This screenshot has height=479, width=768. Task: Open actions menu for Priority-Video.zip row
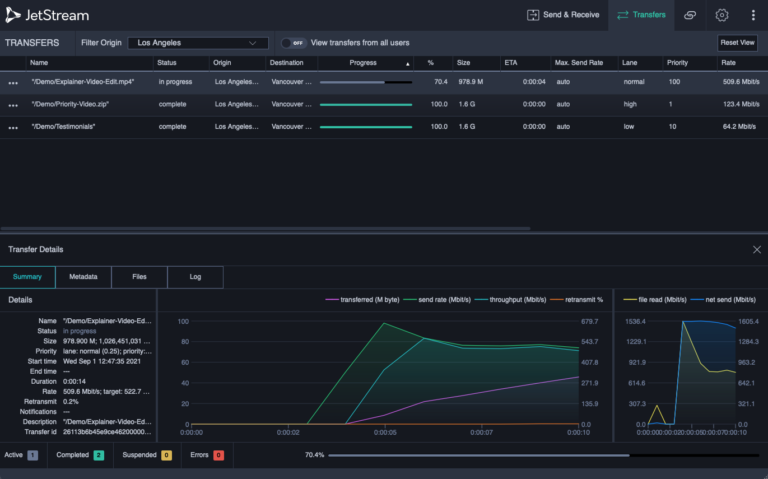coord(13,104)
